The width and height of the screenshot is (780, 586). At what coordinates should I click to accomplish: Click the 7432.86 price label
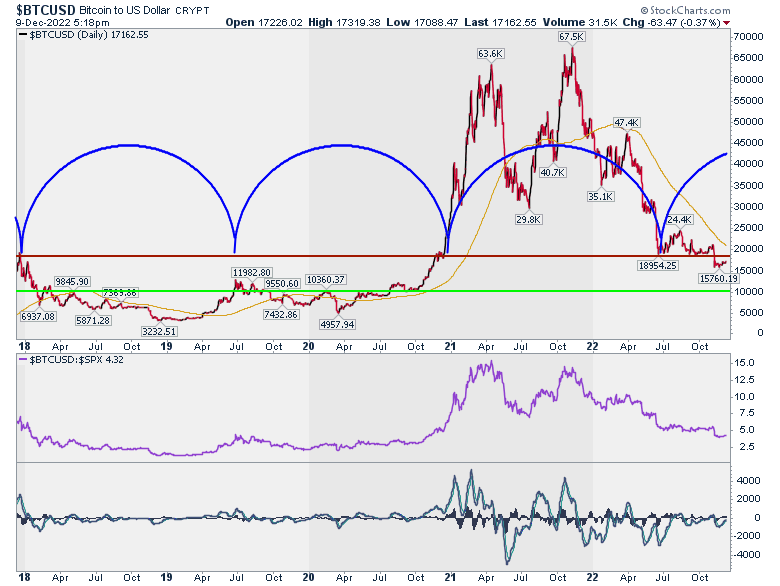[281, 314]
